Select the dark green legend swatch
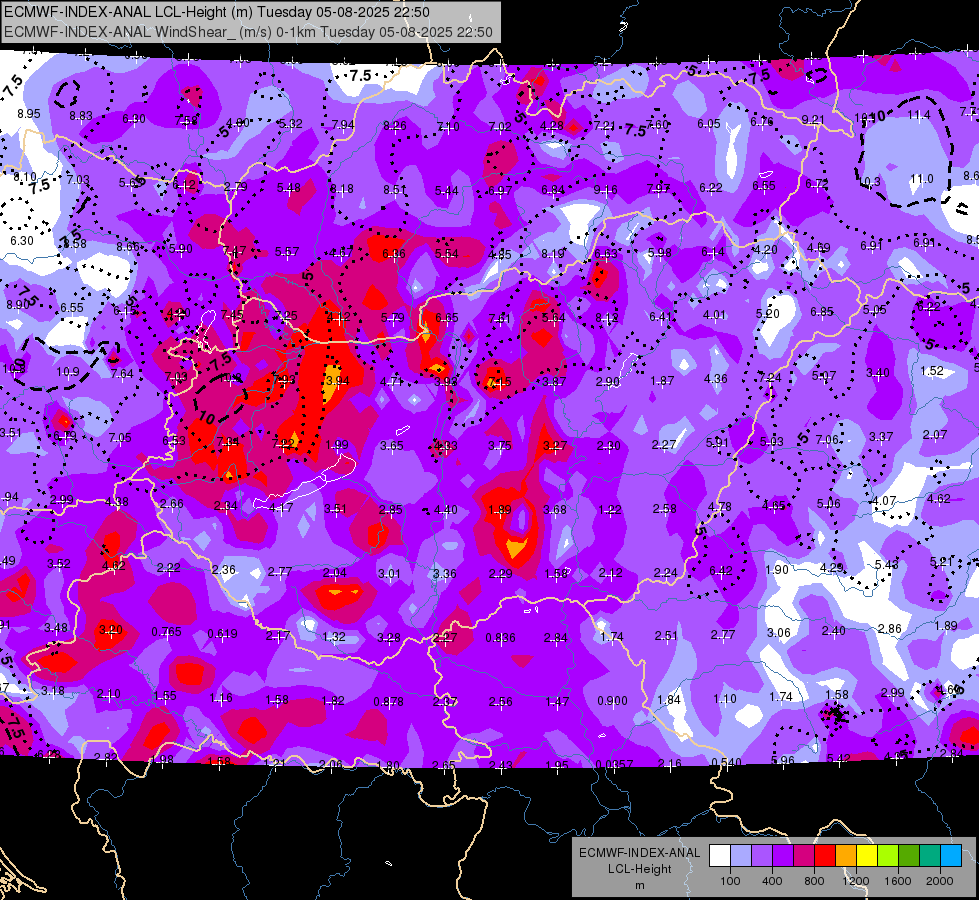979x900 pixels. point(908,856)
